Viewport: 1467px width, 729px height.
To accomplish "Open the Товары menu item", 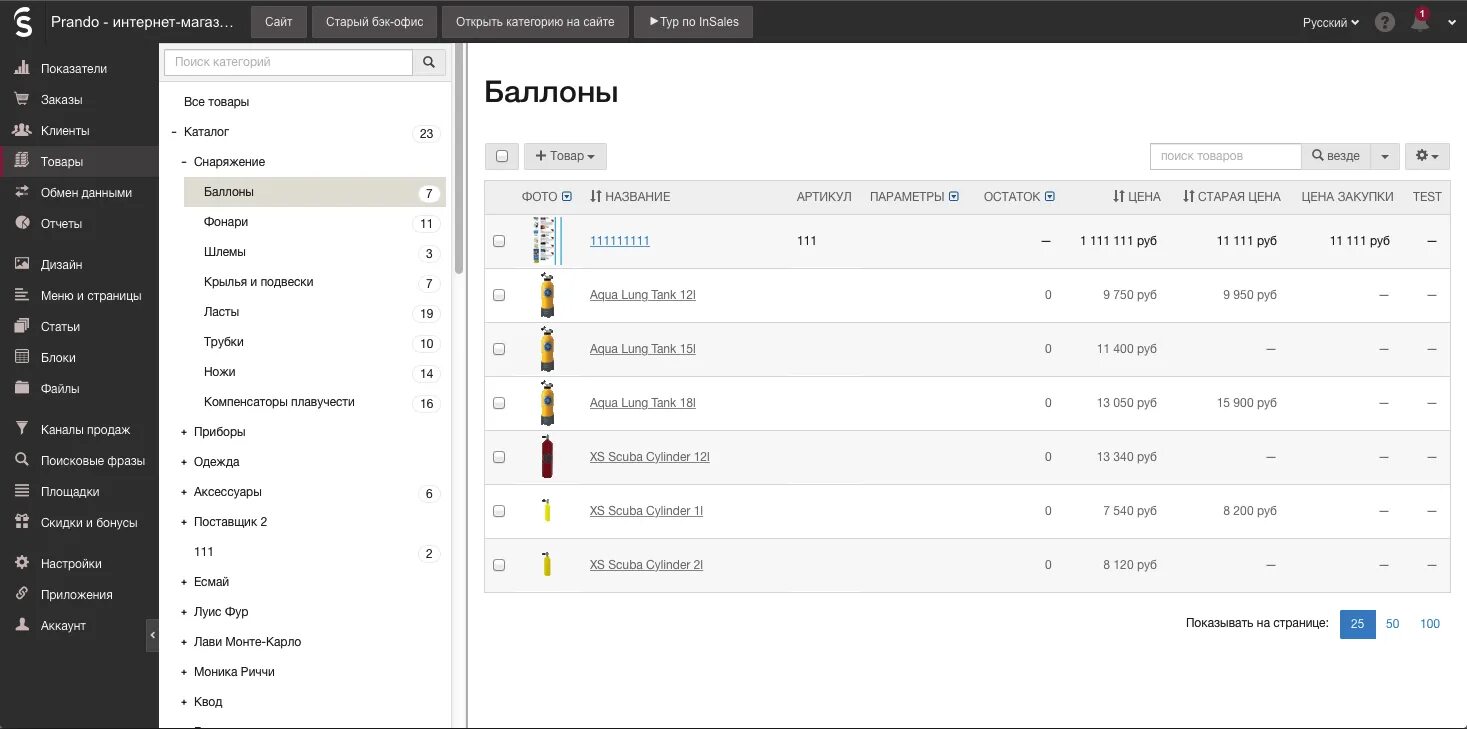I will [x=80, y=161].
